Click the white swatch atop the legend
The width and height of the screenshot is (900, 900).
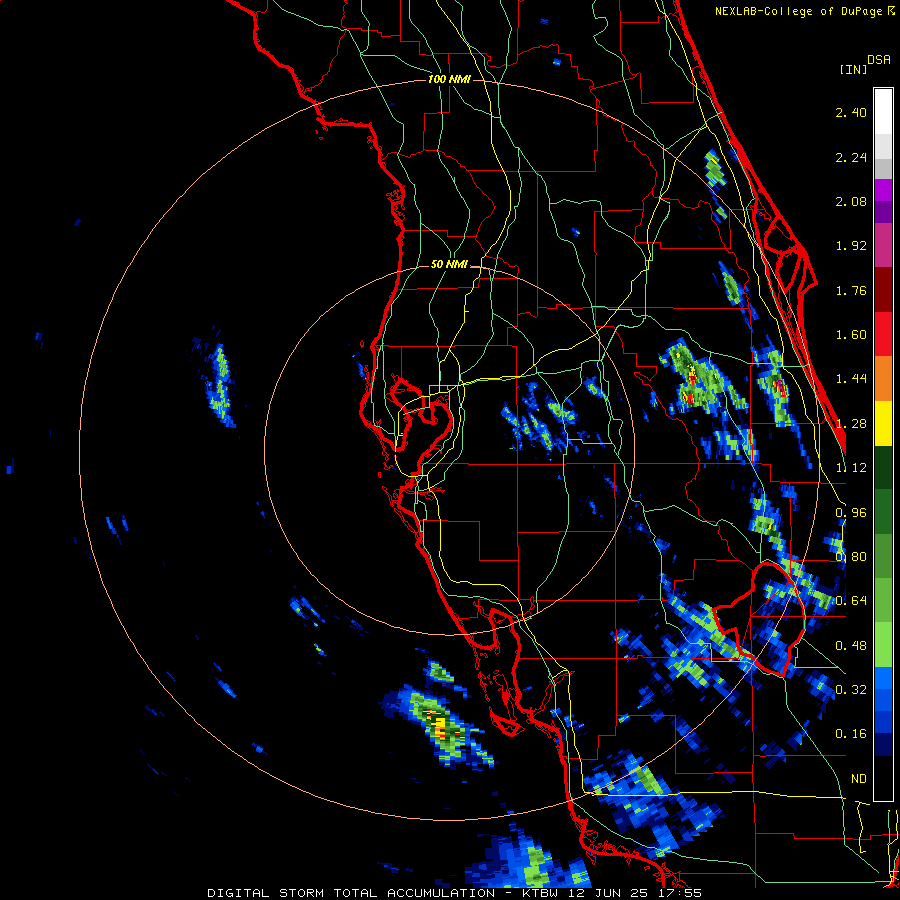coord(883,111)
